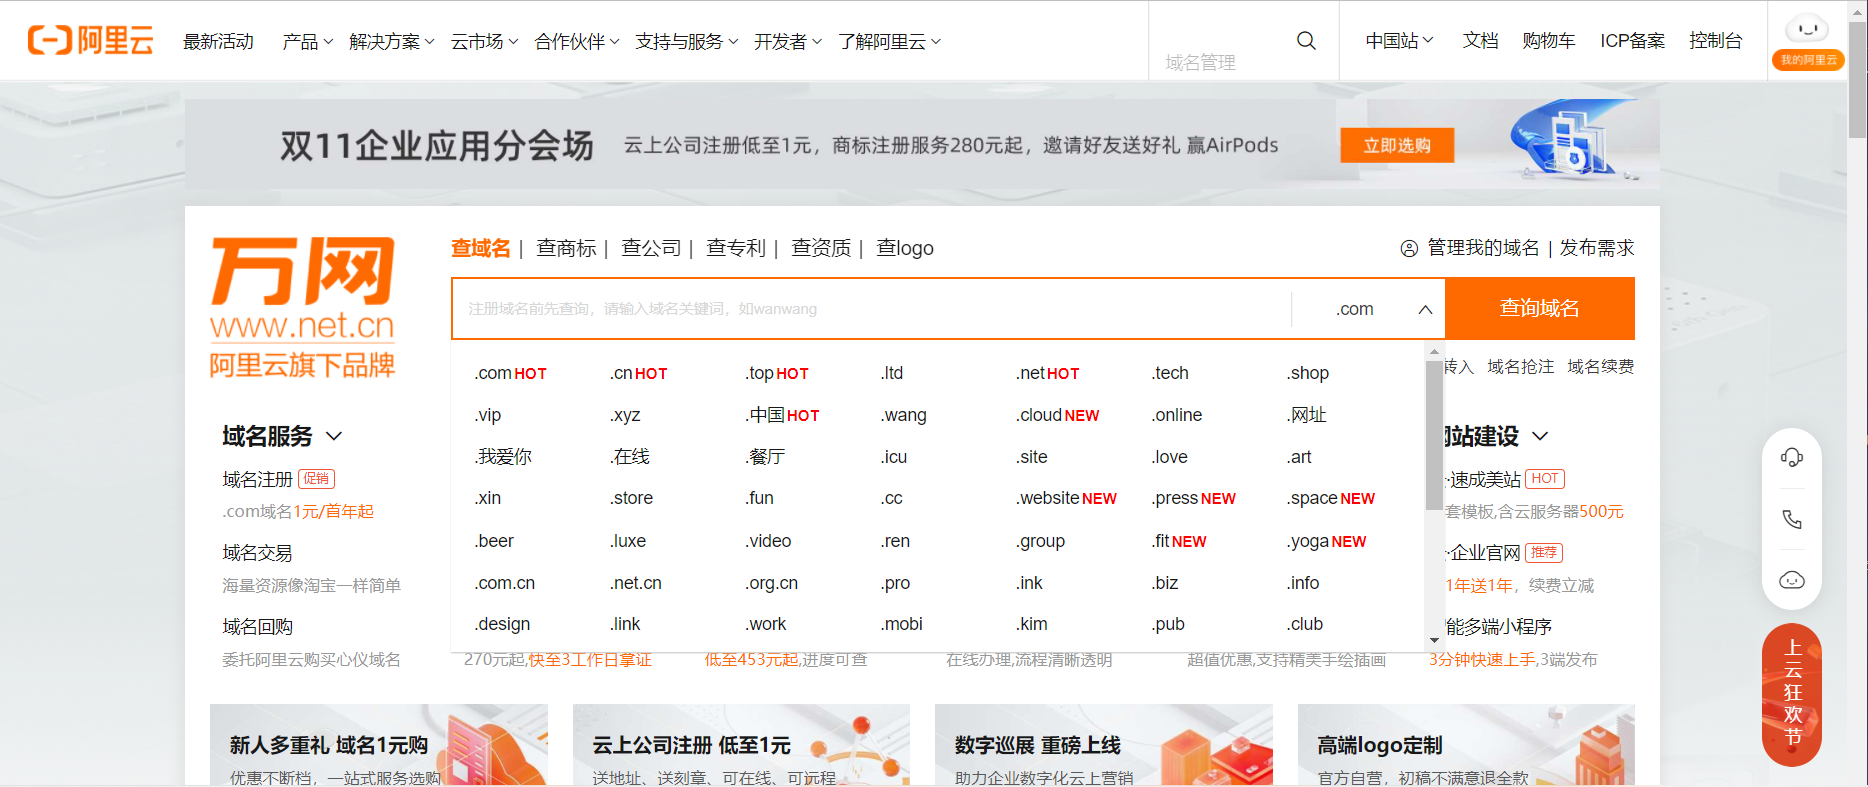Screen dimensions: 1868x787
Task: Open the 云上公司注册 低至1元 card
Action: [x=741, y=745]
